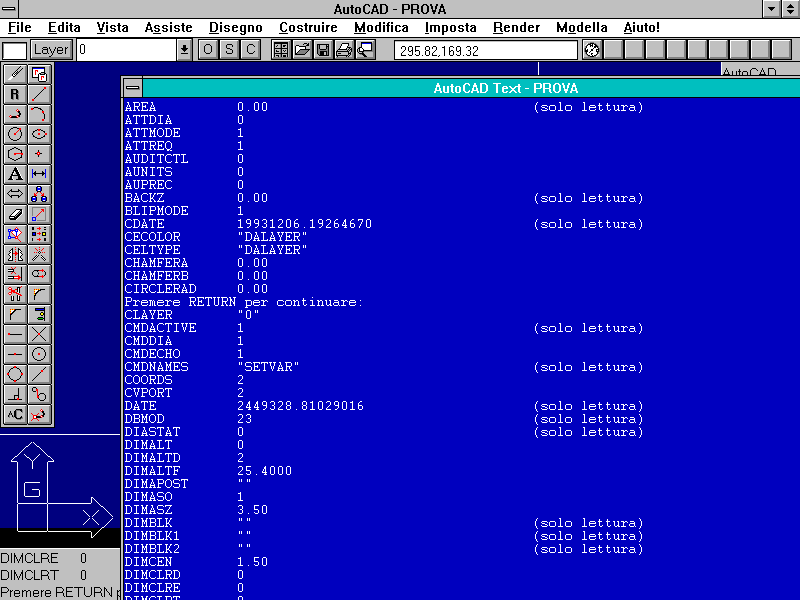Open the Vista menu
This screenshot has width=800, height=600.
point(112,28)
